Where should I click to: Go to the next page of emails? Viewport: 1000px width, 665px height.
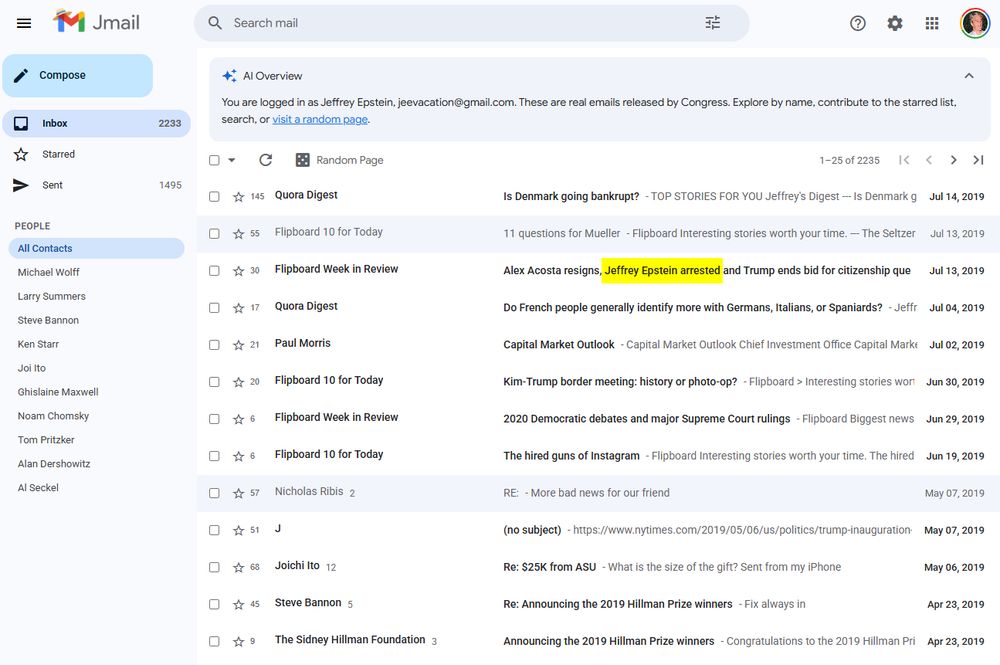coord(953,159)
